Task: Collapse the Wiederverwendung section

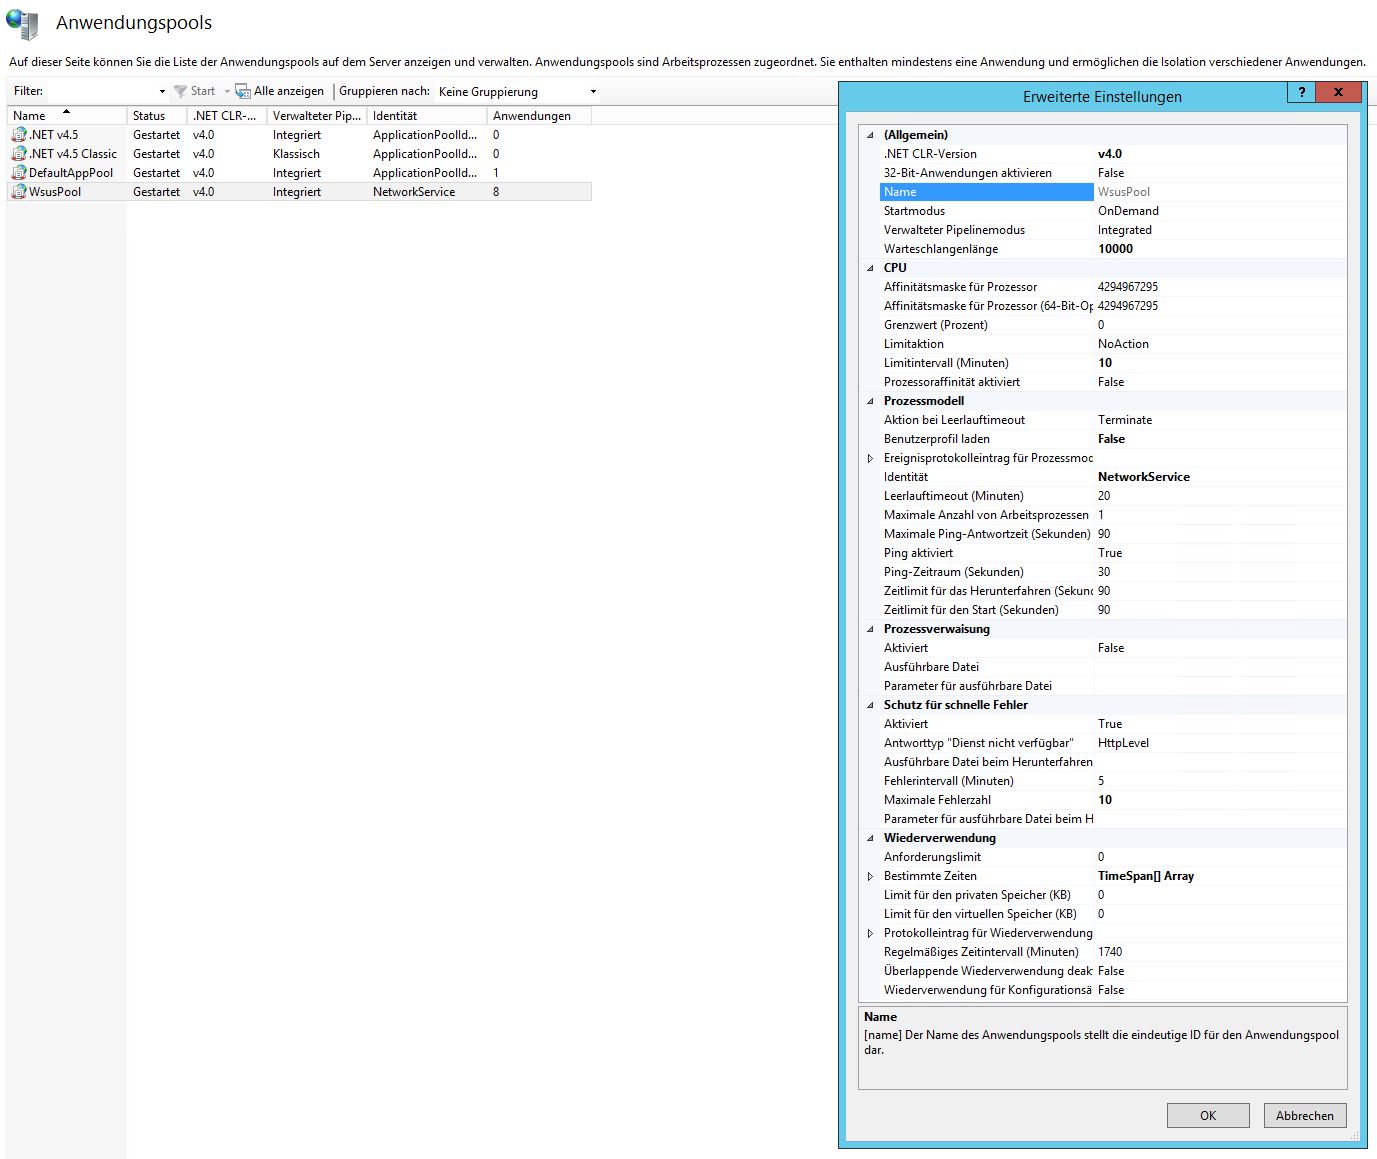Action: tap(870, 838)
